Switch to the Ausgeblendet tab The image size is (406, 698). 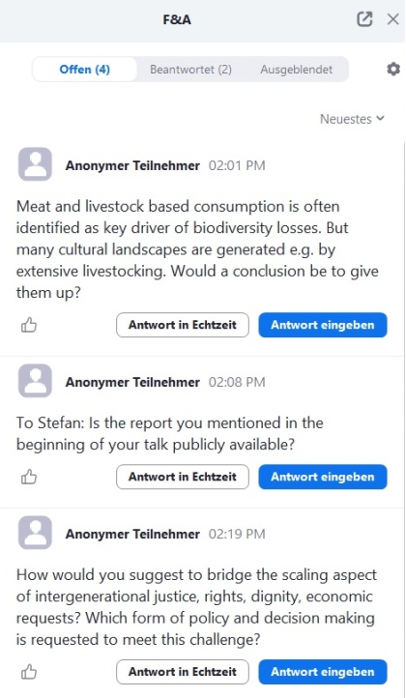point(296,69)
